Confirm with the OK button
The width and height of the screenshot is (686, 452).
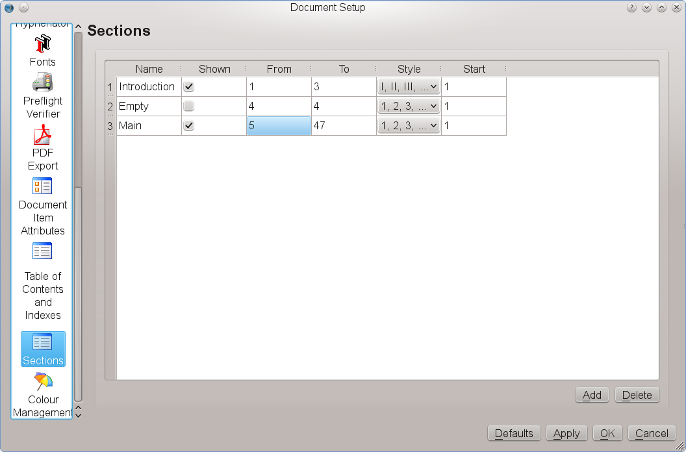[607, 433]
